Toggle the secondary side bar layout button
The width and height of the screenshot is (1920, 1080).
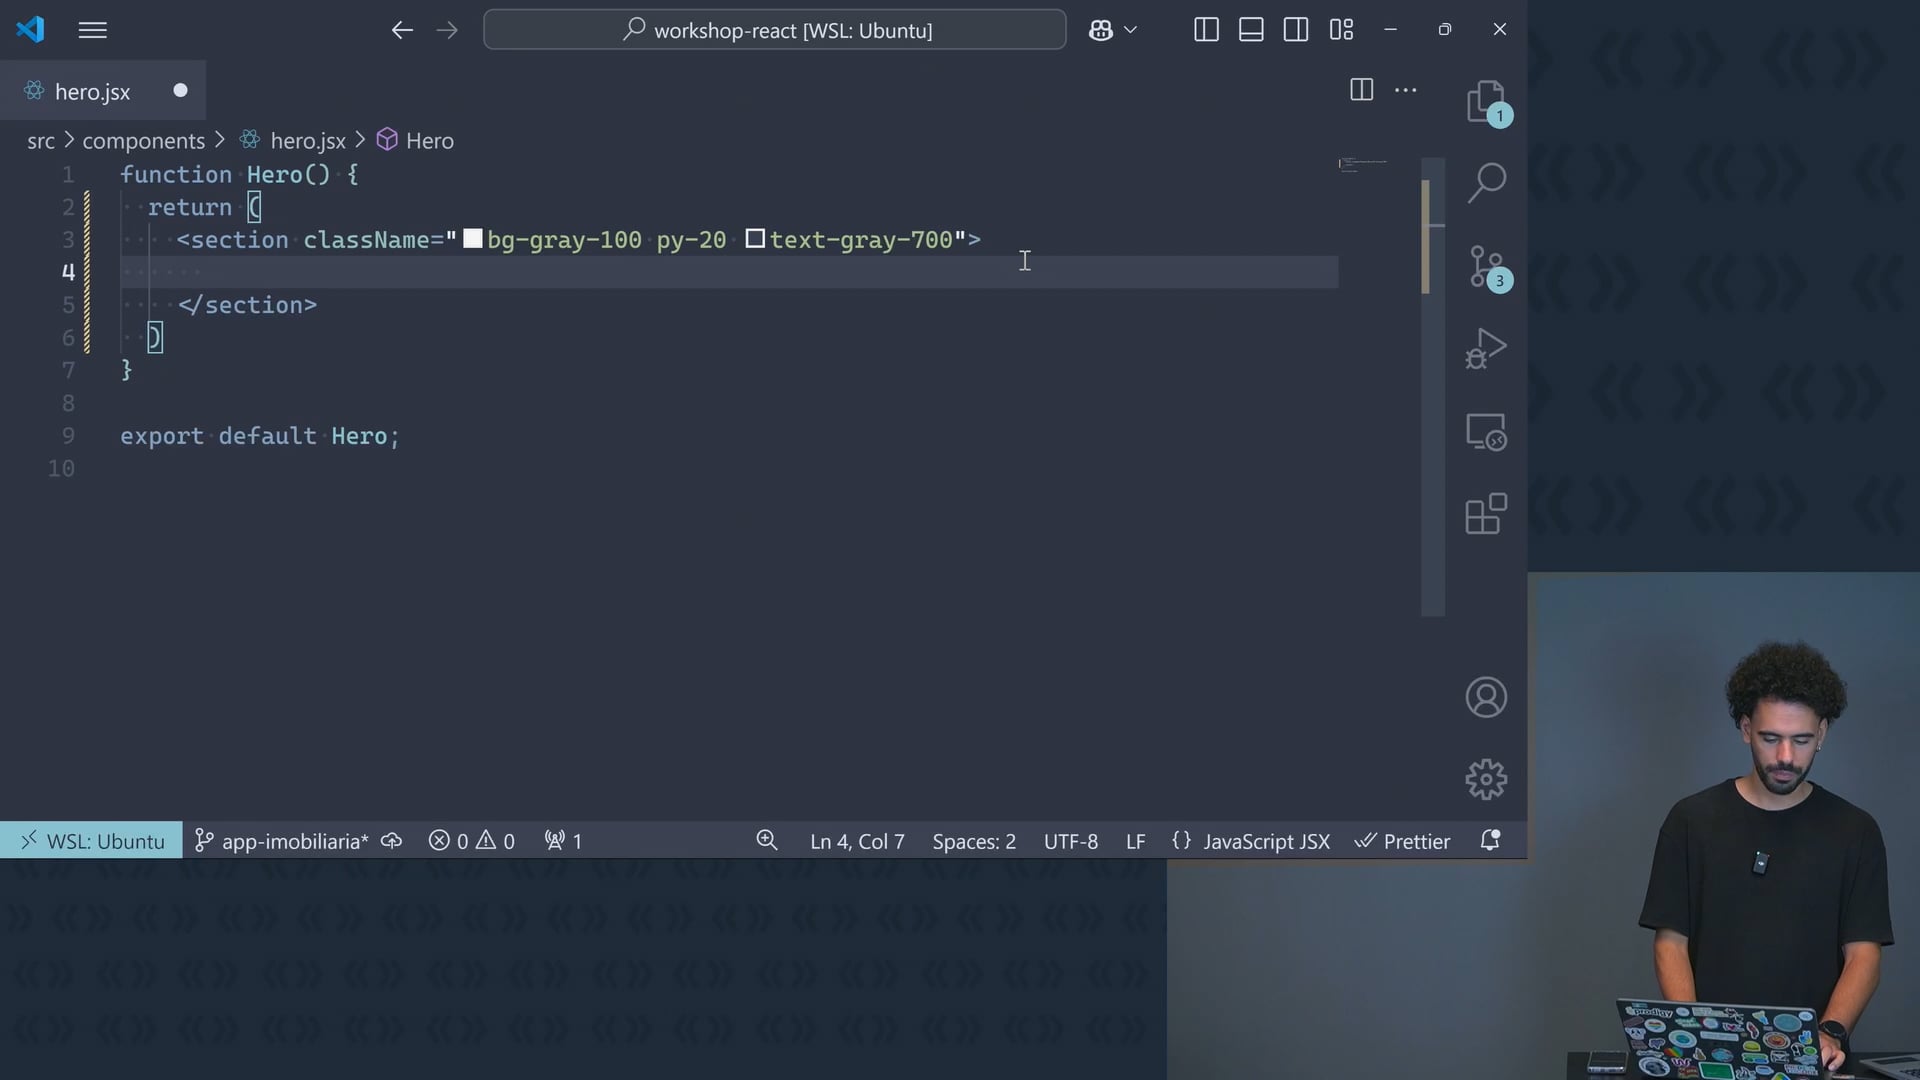pos(1296,30)
